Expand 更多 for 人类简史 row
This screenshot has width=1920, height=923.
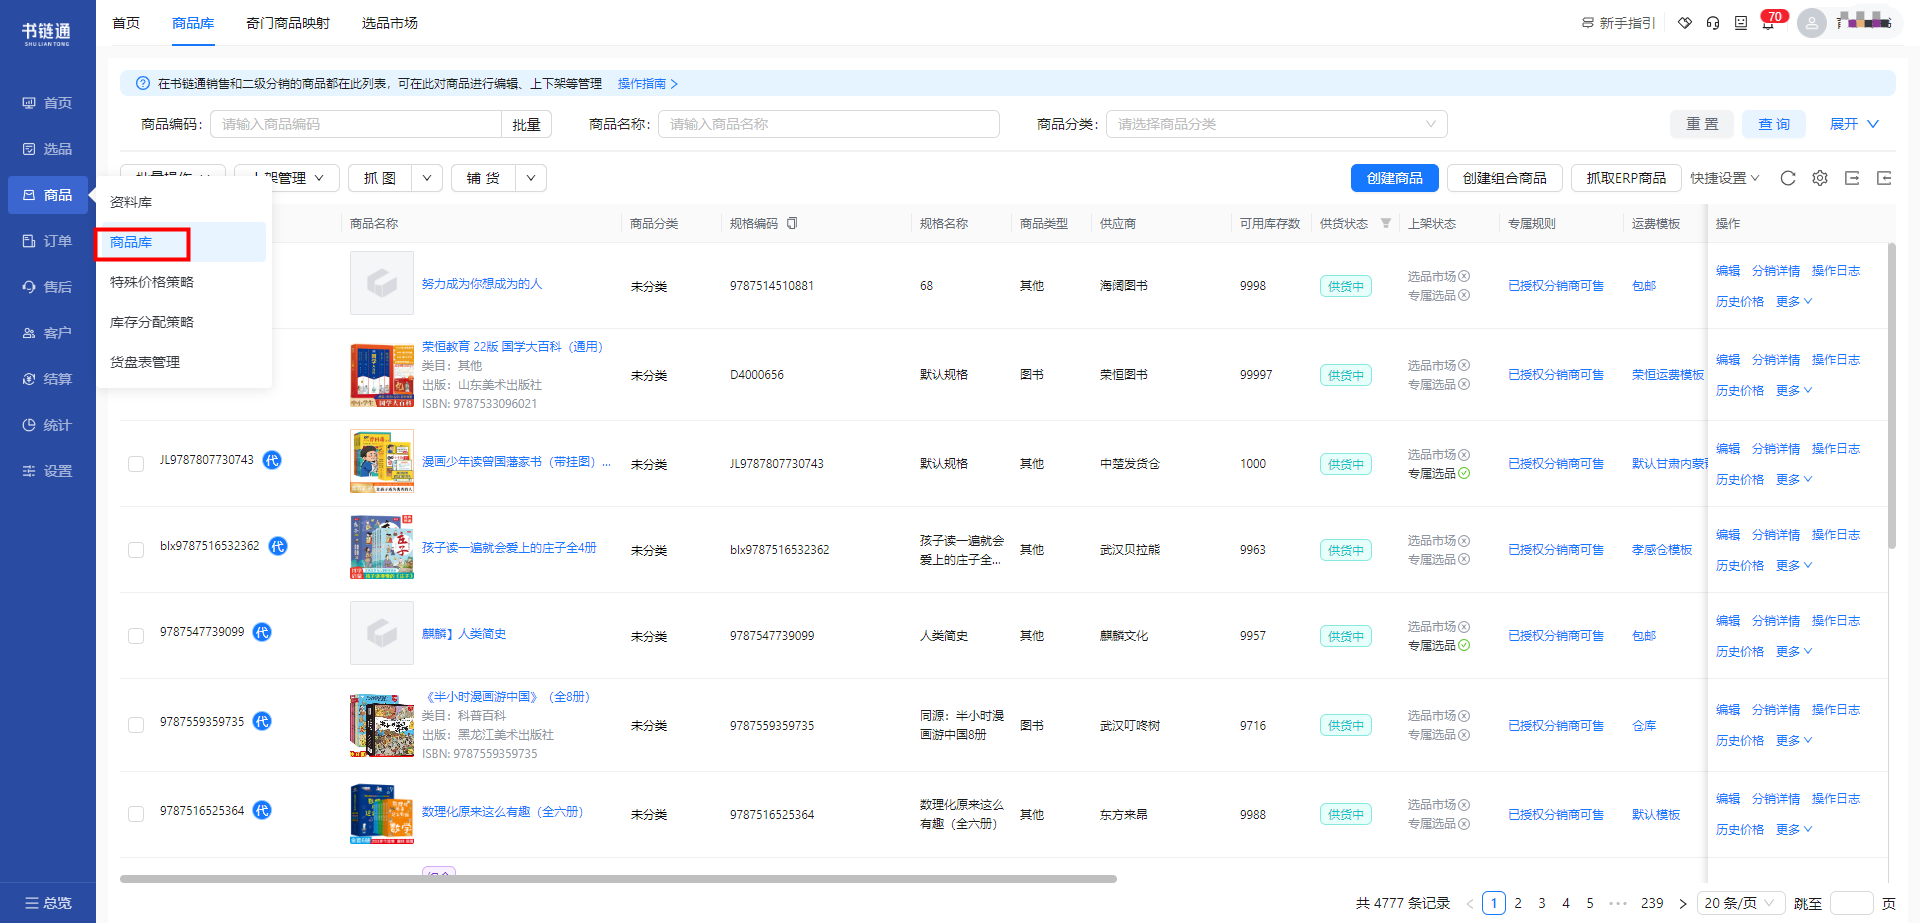click(1794, 651)
